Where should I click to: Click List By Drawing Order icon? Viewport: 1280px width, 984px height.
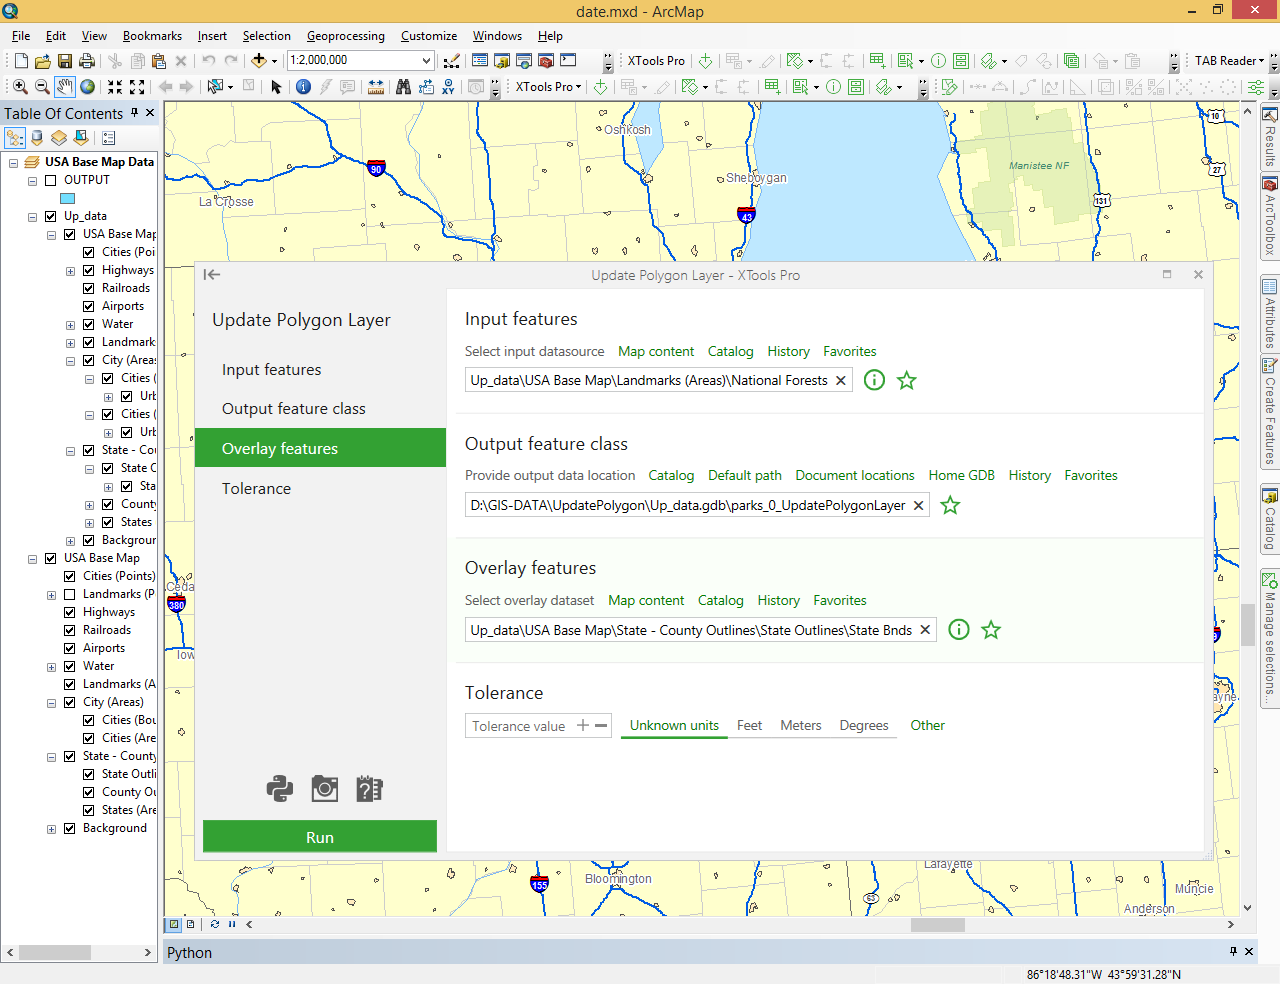[15, 137]
